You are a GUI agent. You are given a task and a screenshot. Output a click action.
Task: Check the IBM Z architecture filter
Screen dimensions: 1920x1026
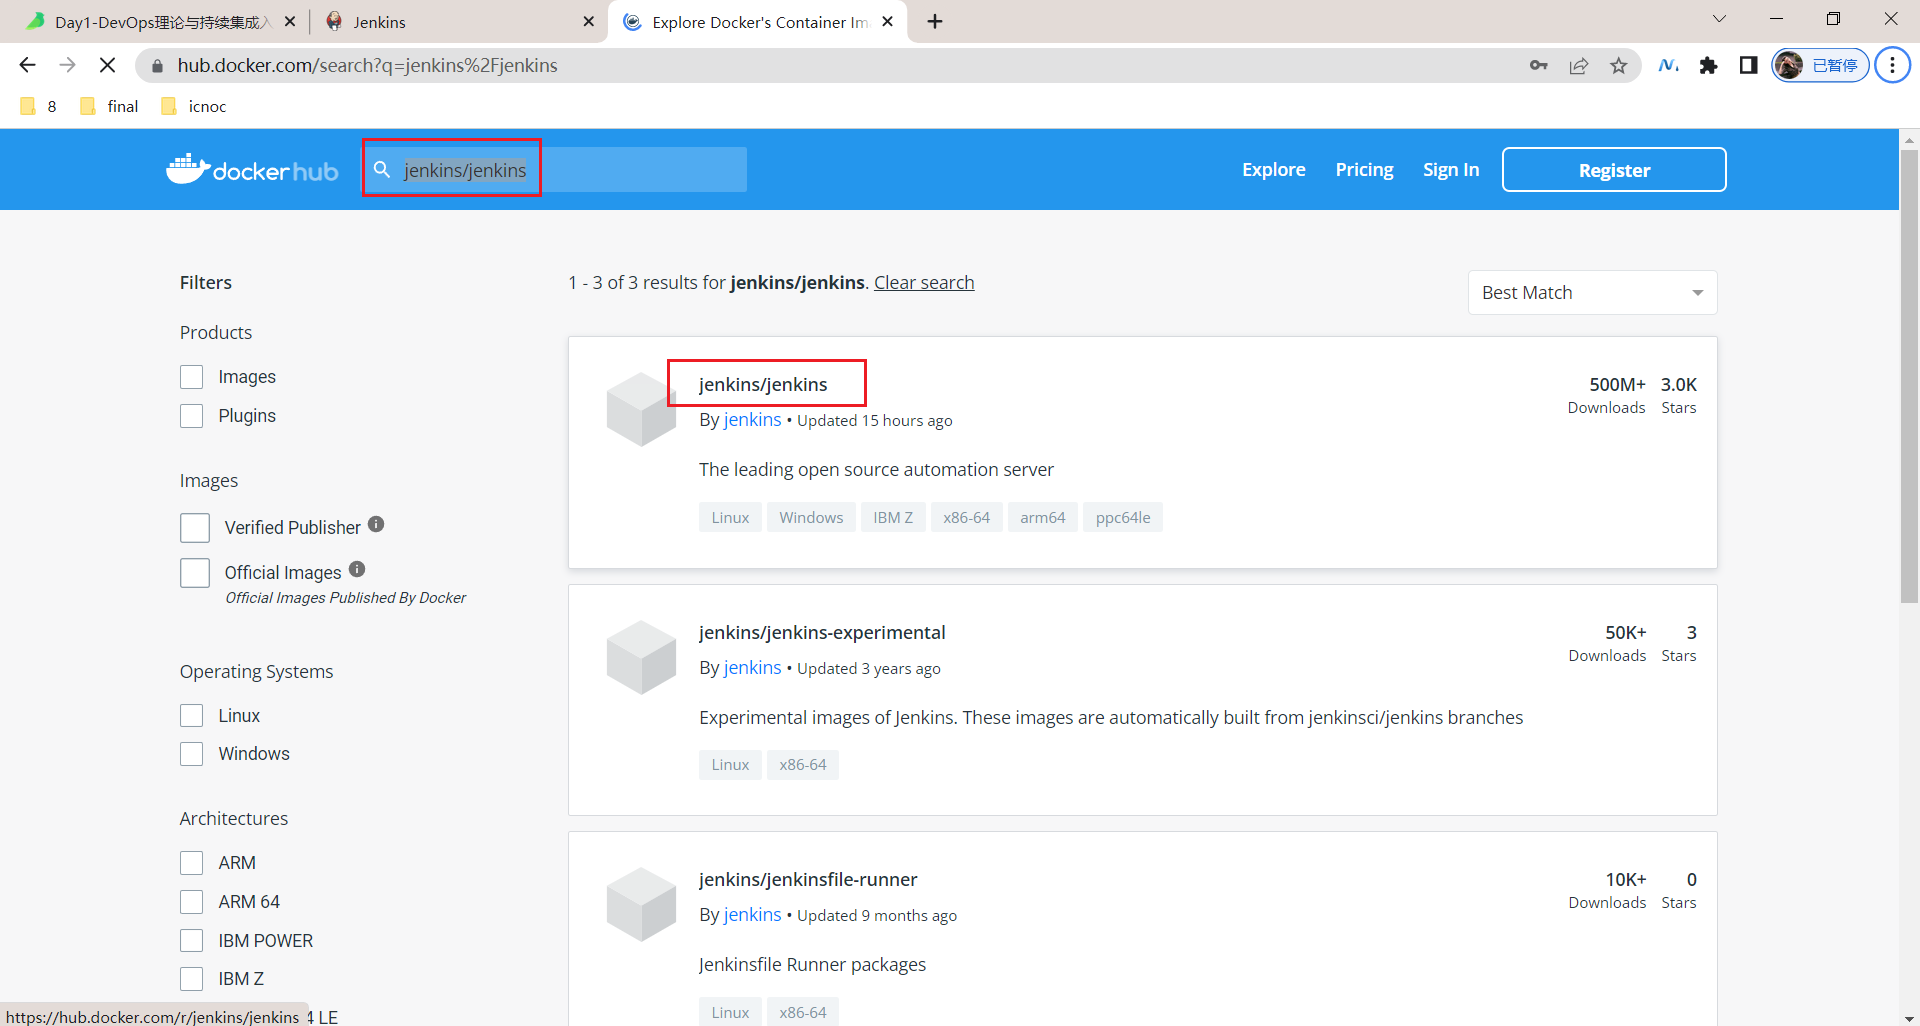pos(191,979)
